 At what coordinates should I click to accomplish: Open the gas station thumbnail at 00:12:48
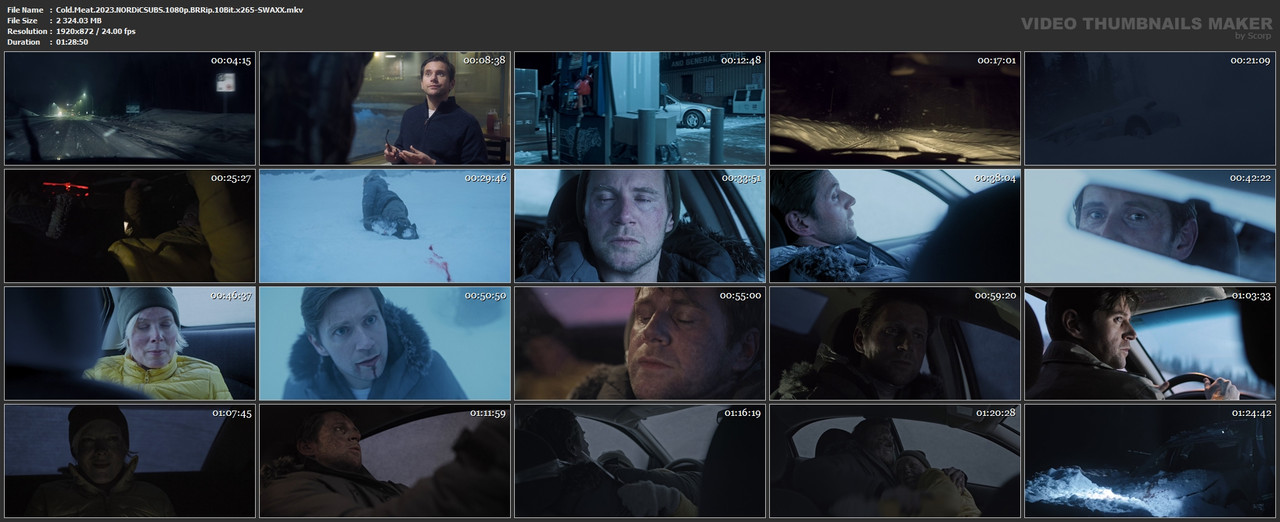pos(640,109)
